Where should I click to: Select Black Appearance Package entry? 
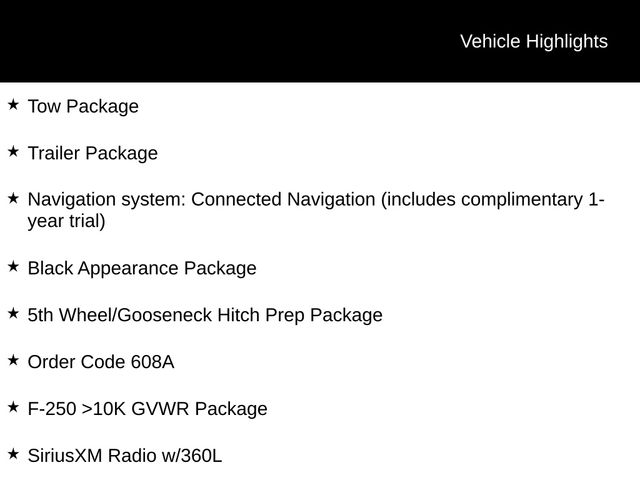point(142,269)
